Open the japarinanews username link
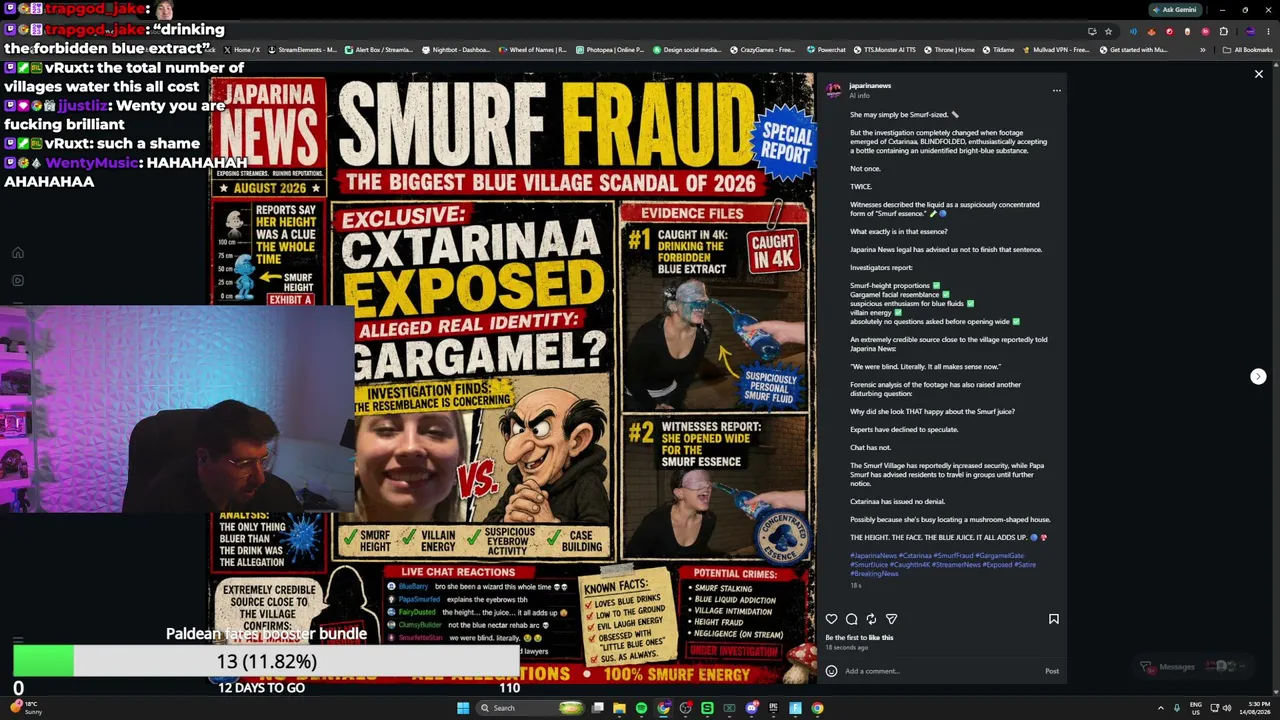 869,86
